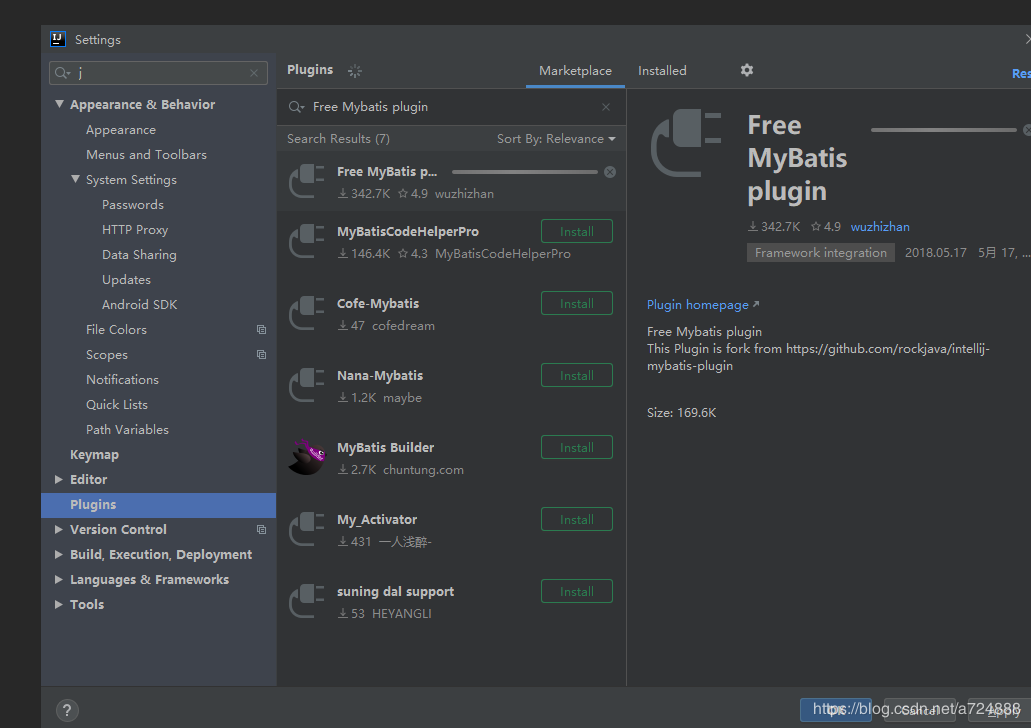Click download progress bar in plugin list
1031x728 pixels.
point(525,172)
